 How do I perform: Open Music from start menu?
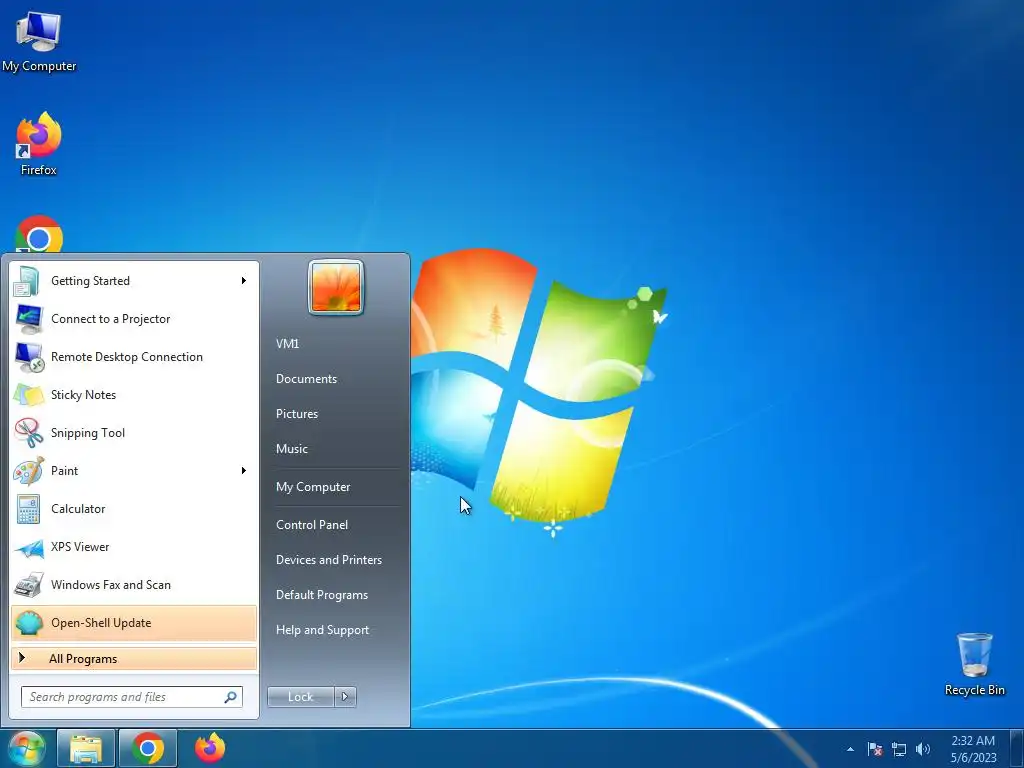pos(292,449)
